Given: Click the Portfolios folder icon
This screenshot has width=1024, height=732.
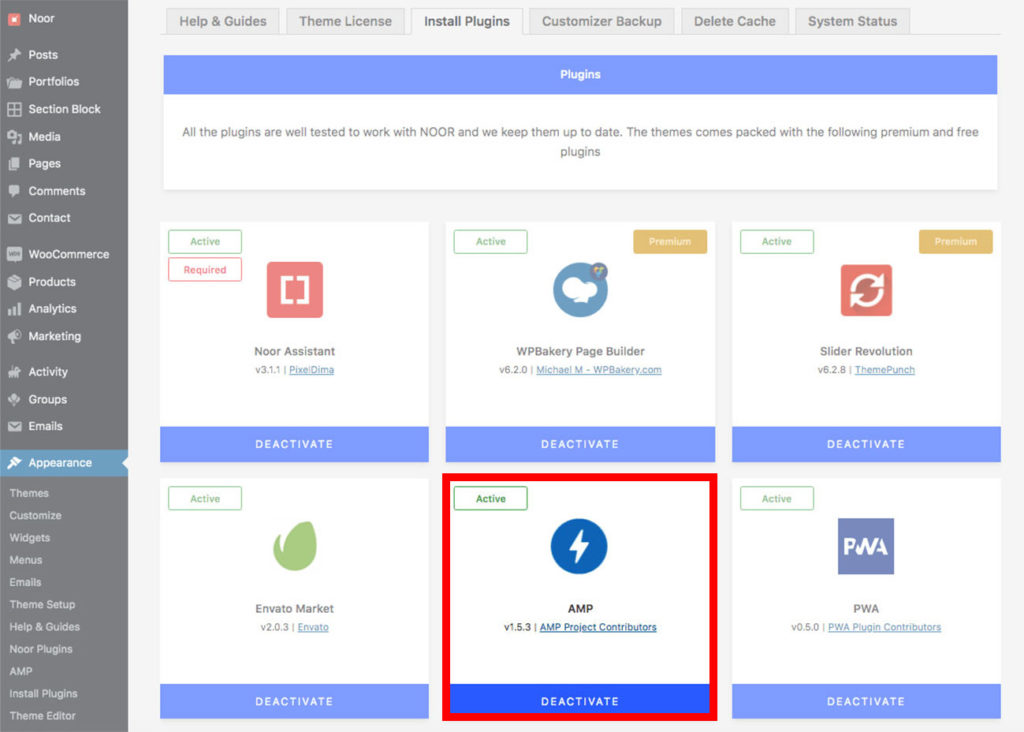Looking at the screenshot, I should click(x=14, y=82).
